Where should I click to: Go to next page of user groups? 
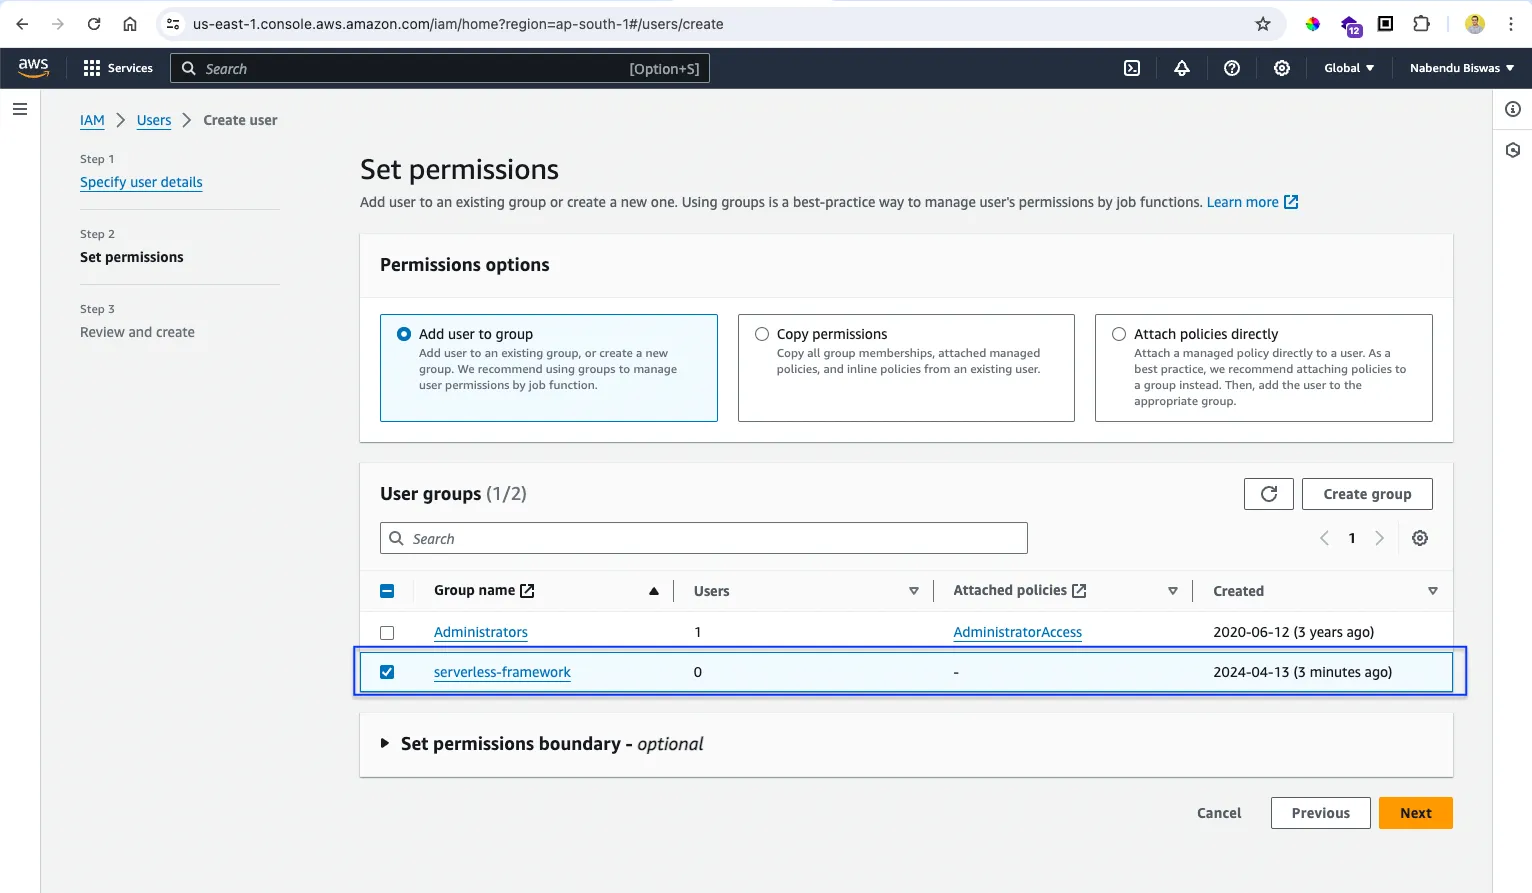pyautogui.click(x=1380, y=538)
